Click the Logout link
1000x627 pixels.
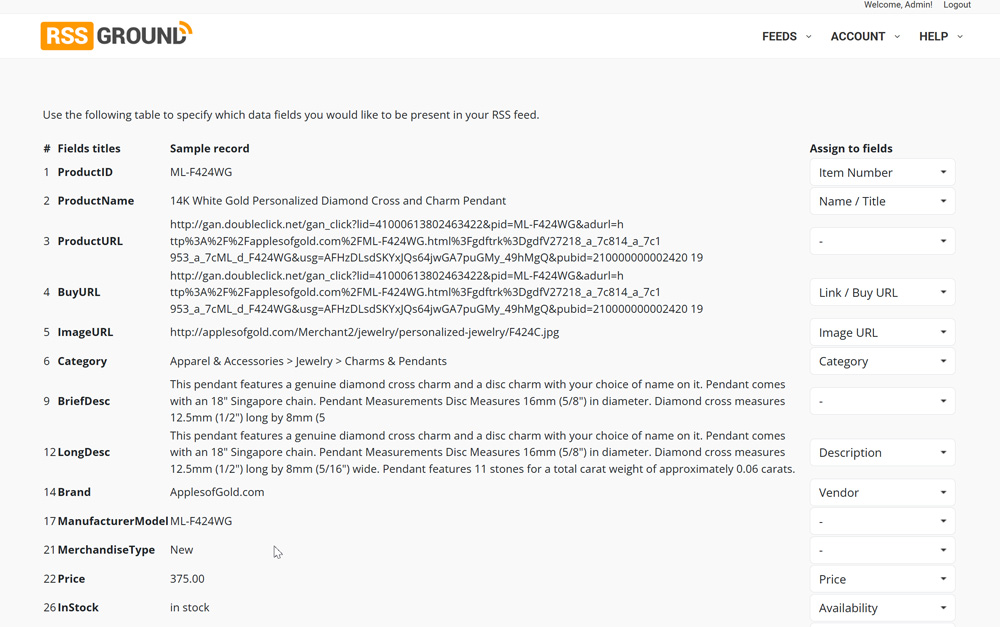(x=957, y=5)
